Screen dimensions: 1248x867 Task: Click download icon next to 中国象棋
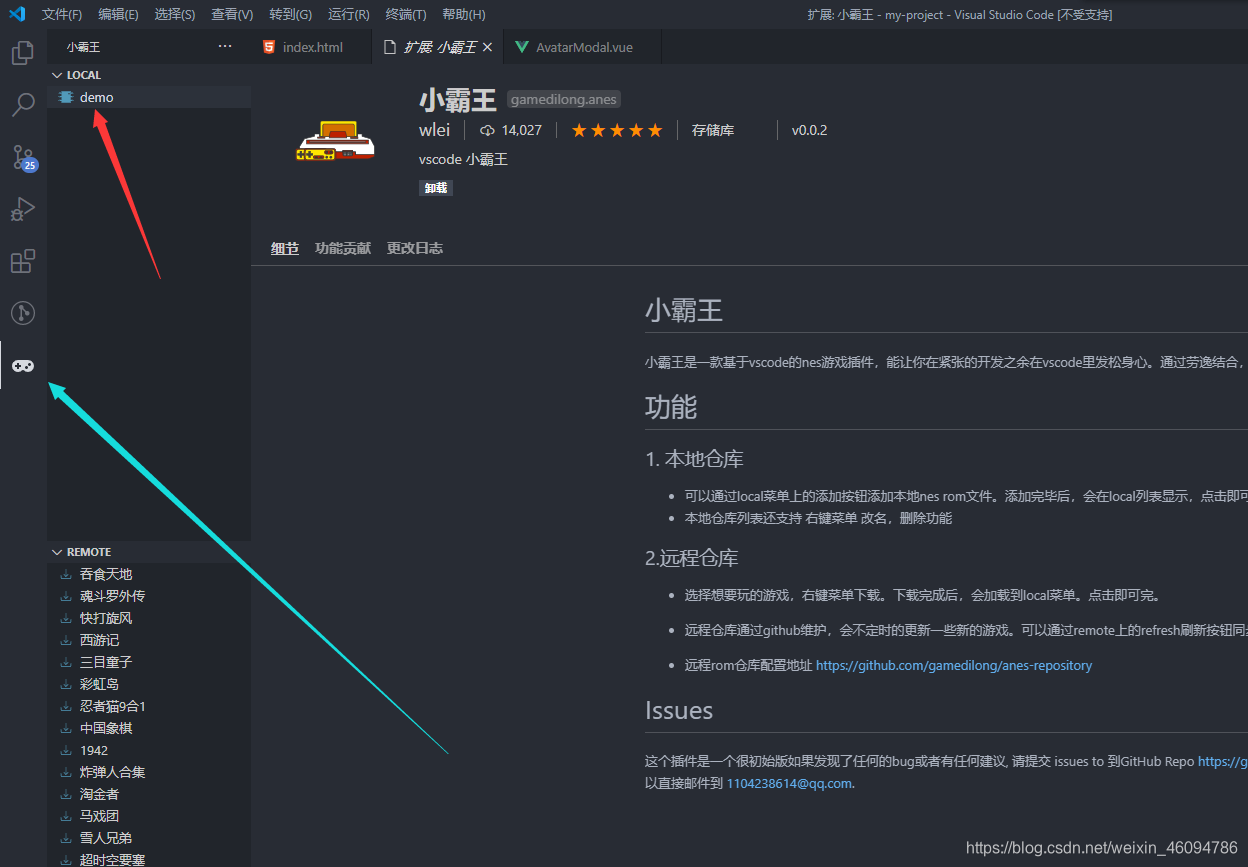tap(66, 728)
